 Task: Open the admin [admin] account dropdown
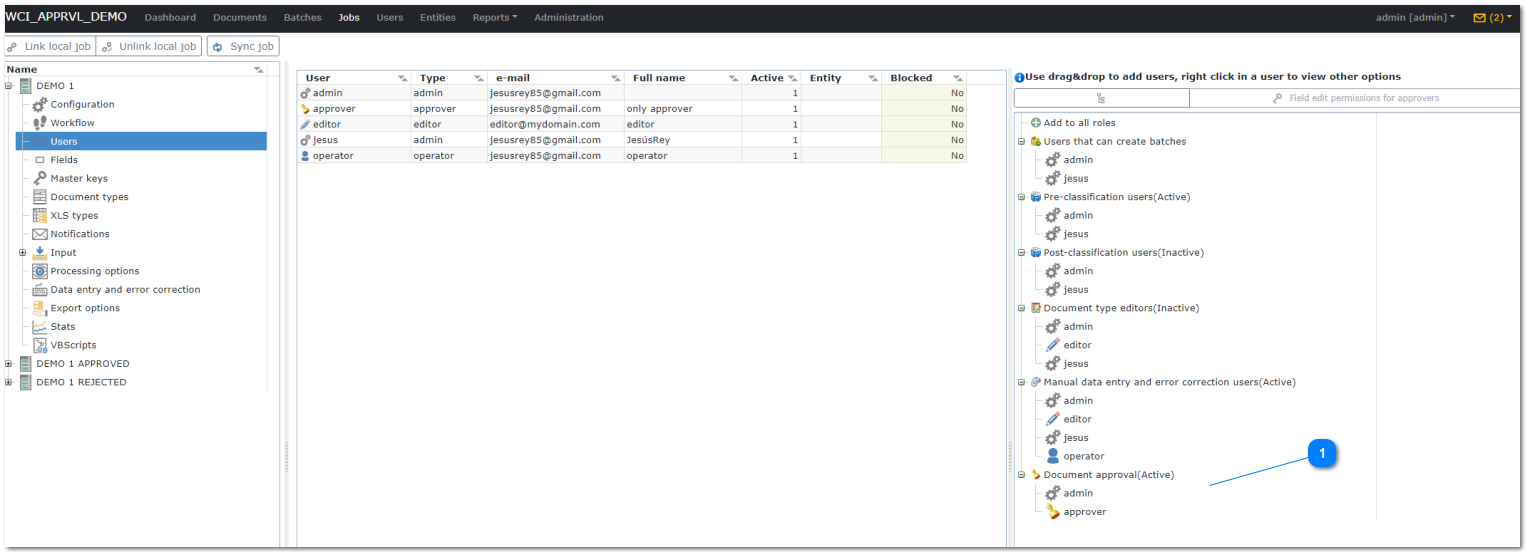tap(1415, 18)
